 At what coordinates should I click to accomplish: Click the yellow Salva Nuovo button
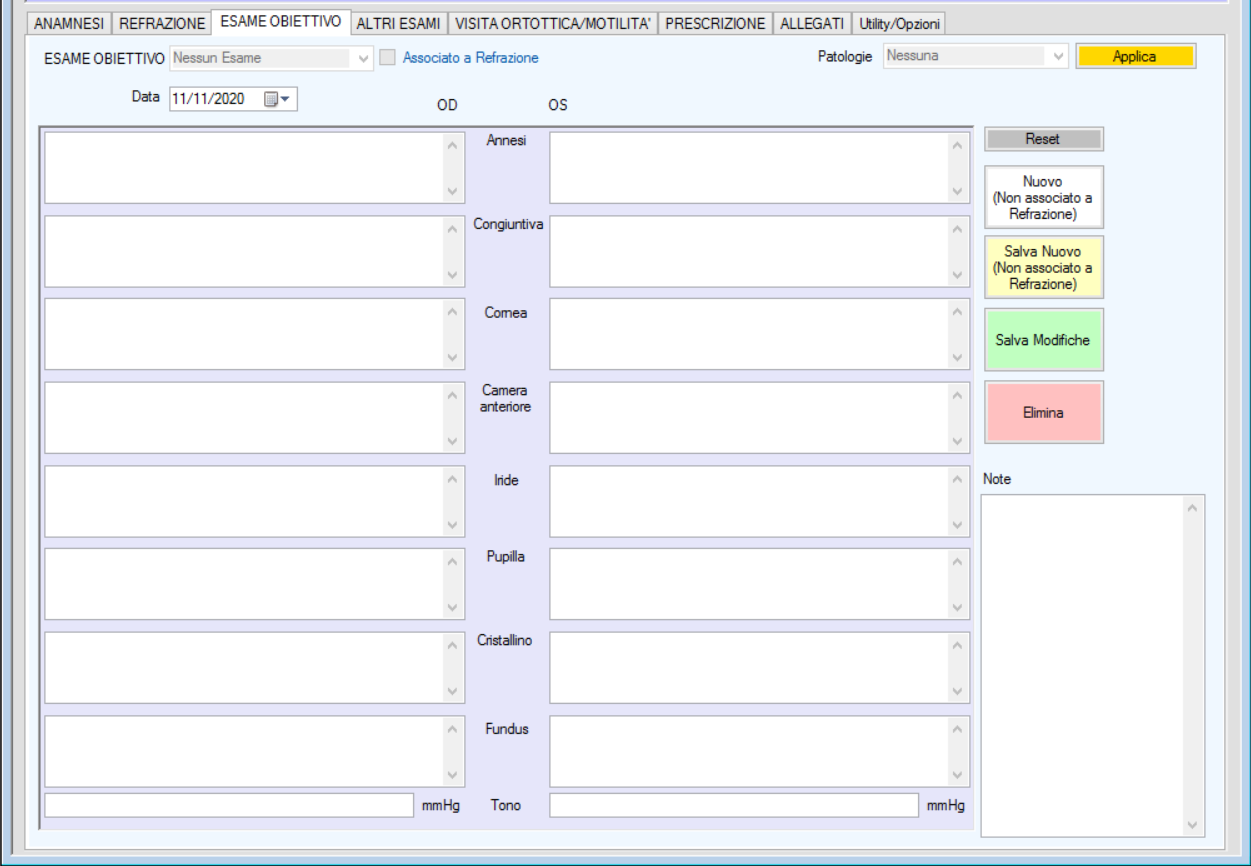pos(1043,268)
